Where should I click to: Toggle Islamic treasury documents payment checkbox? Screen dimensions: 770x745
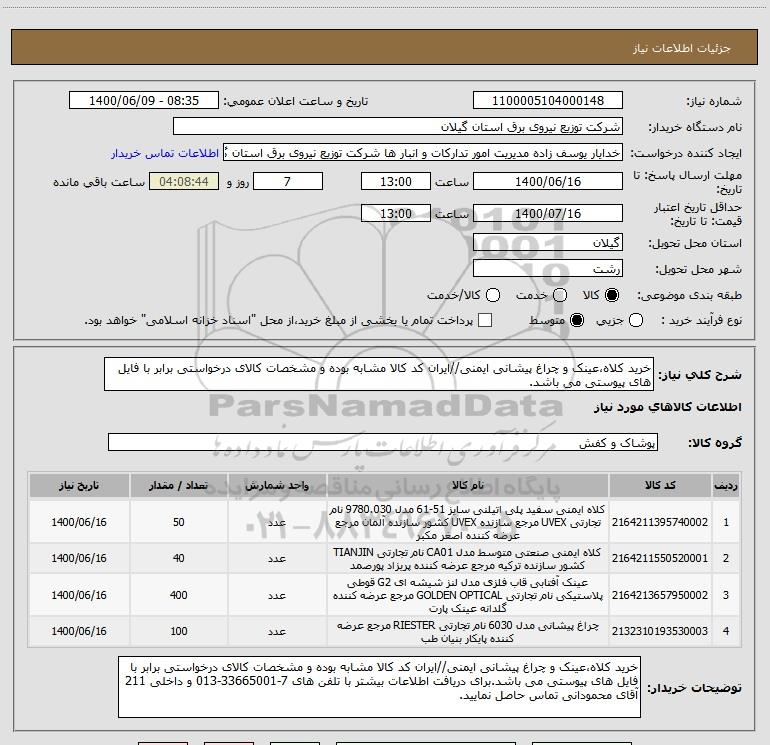(x=485, y=320)
